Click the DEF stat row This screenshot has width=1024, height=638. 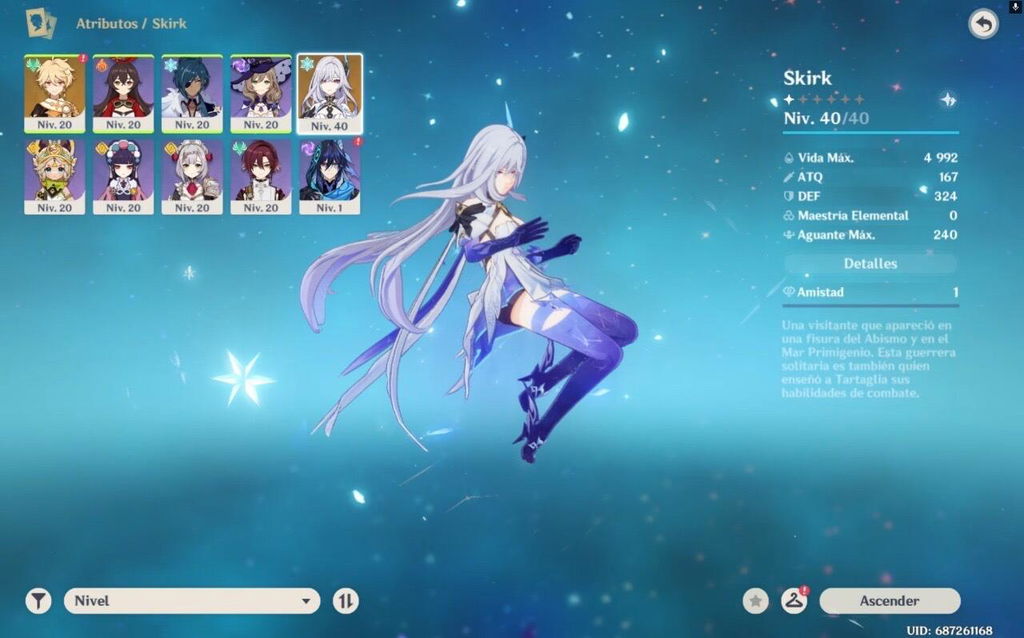(871, 196)
